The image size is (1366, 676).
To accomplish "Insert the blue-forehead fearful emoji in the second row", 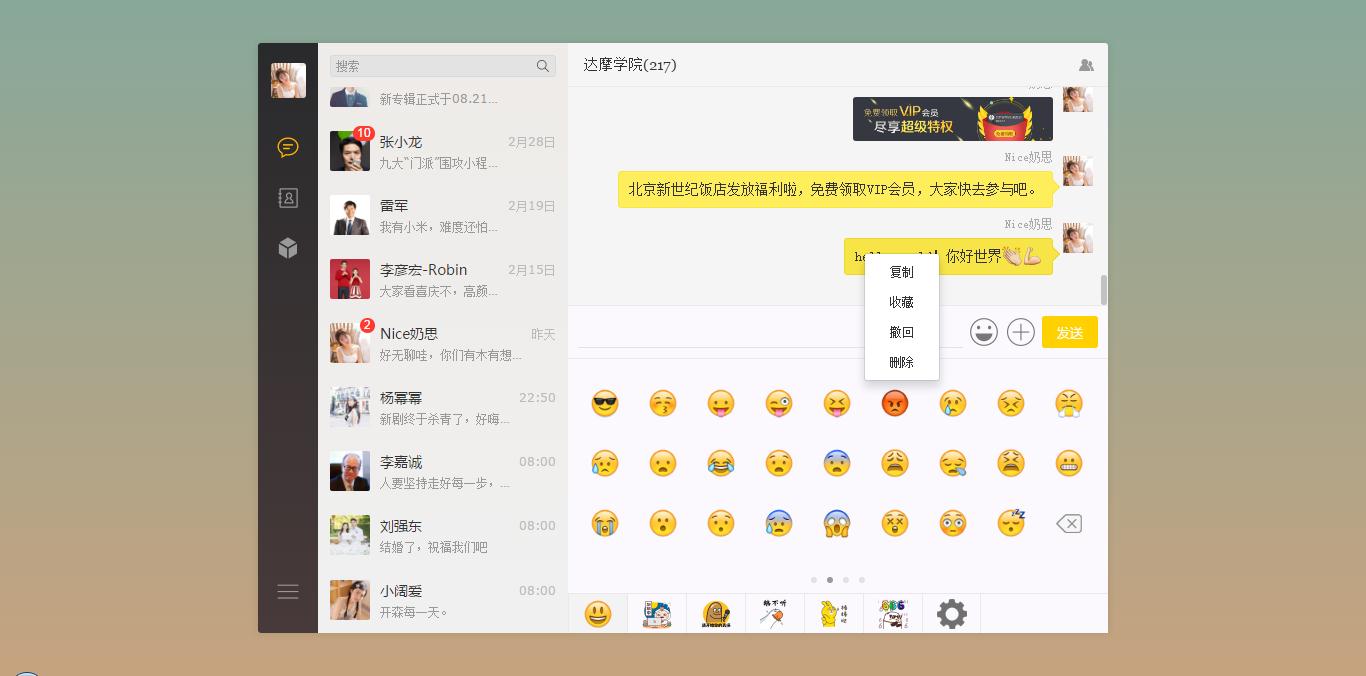I will coord(837,463).
